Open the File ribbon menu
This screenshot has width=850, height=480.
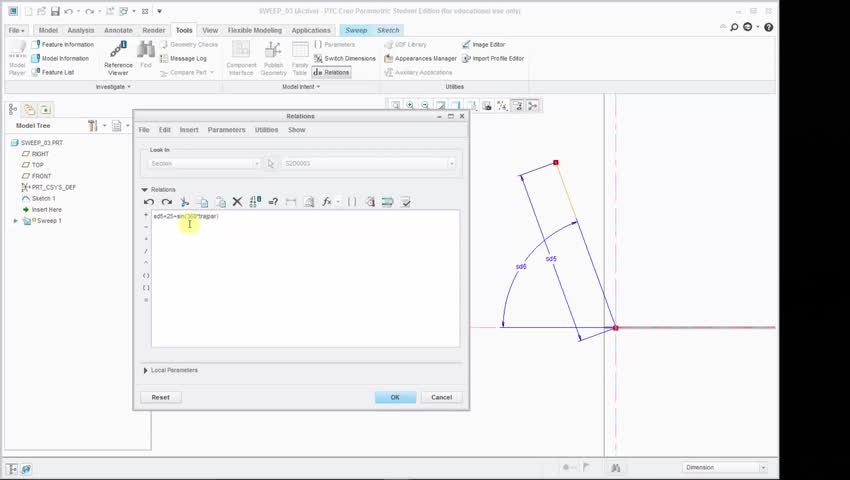pos(16,30)
